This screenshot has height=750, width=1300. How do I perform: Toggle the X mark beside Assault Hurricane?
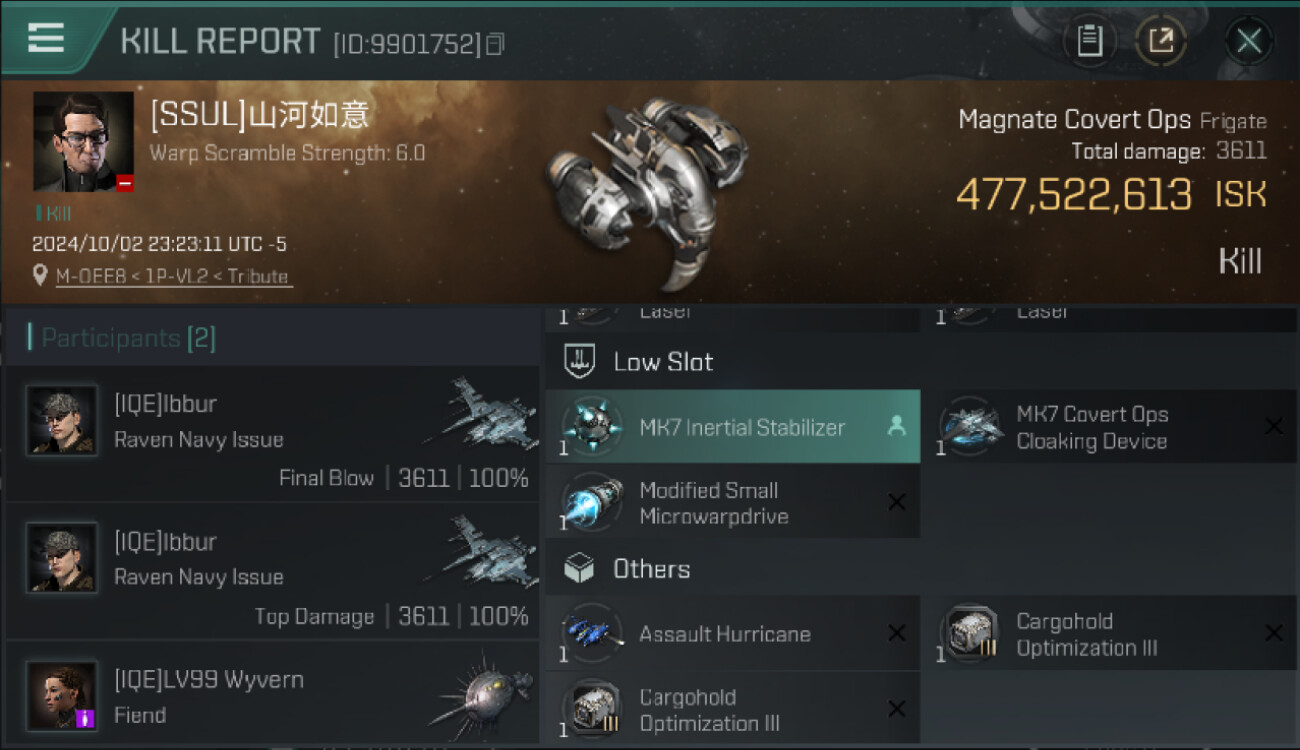(896, 634)
